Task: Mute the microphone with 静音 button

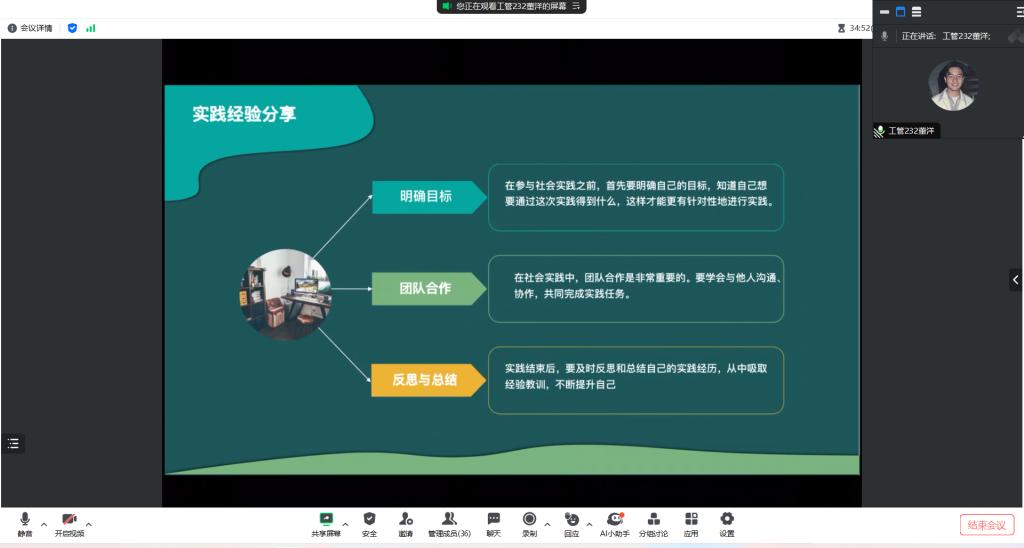Action: [x=25, y=523]
